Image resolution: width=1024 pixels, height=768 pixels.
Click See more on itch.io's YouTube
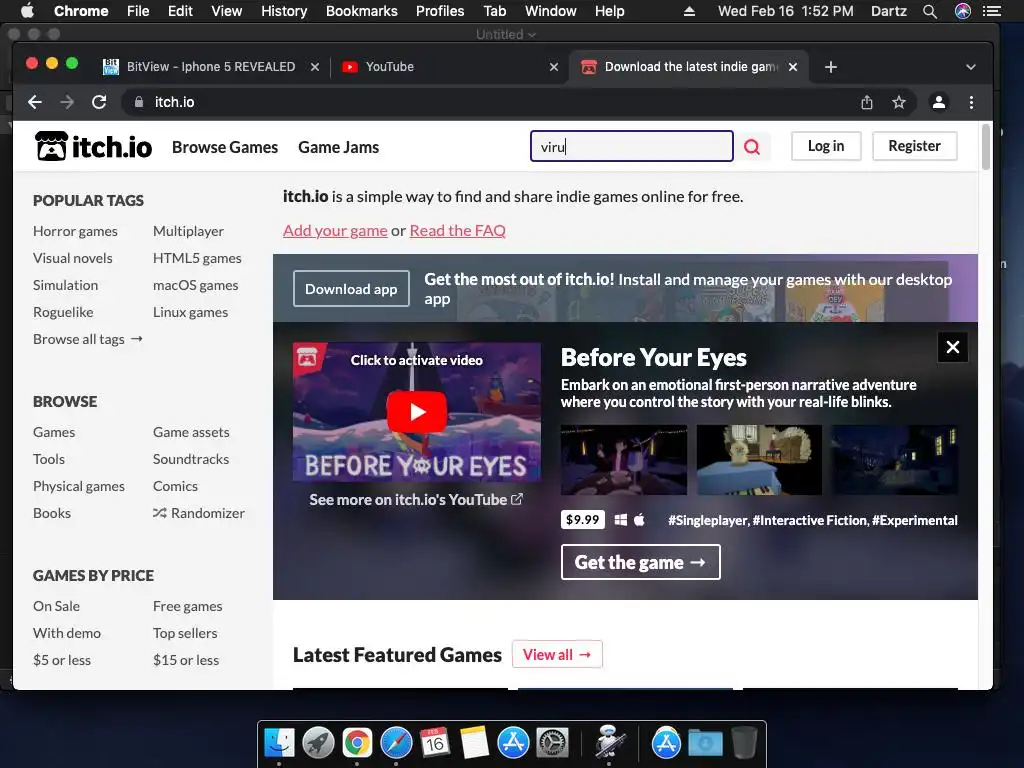pos(416,500)
